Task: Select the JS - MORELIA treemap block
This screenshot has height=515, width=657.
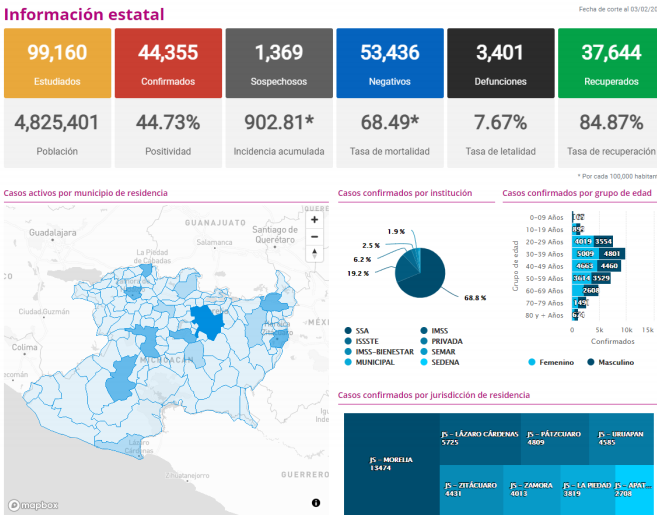Action: [x=392, y=464]
